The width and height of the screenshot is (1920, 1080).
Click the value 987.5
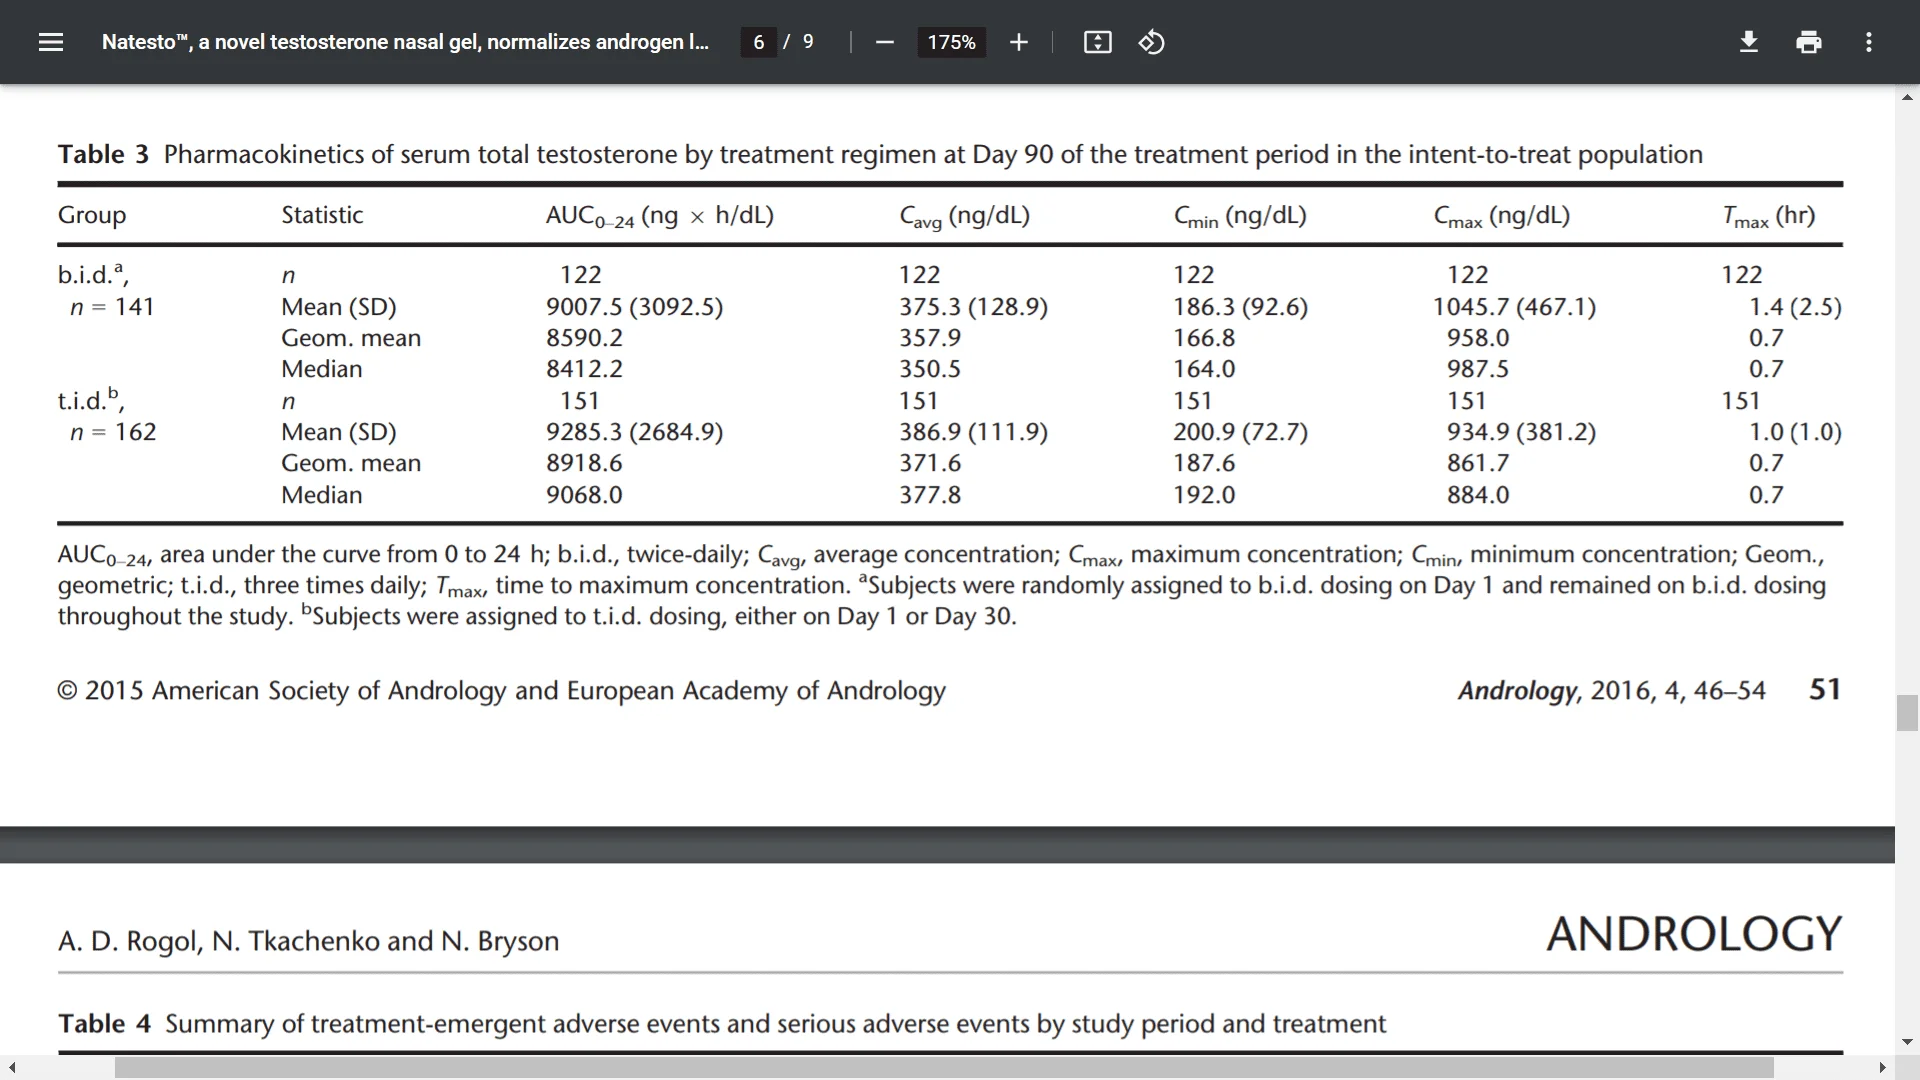[x=1478, y=369]
